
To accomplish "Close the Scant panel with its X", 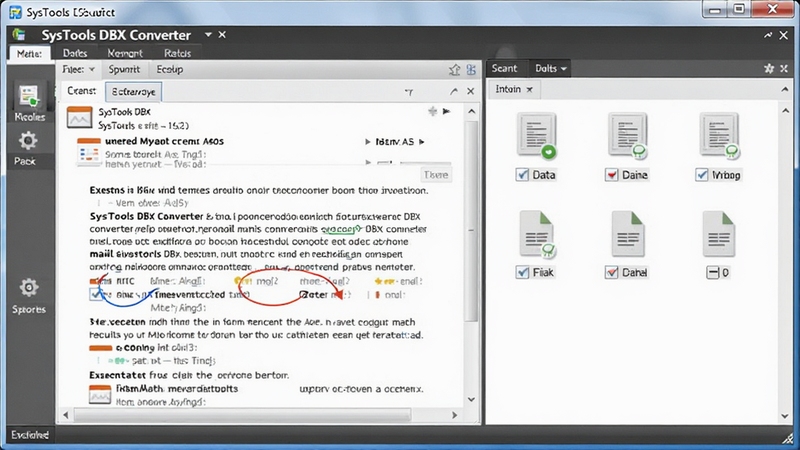I will point(784,68).
